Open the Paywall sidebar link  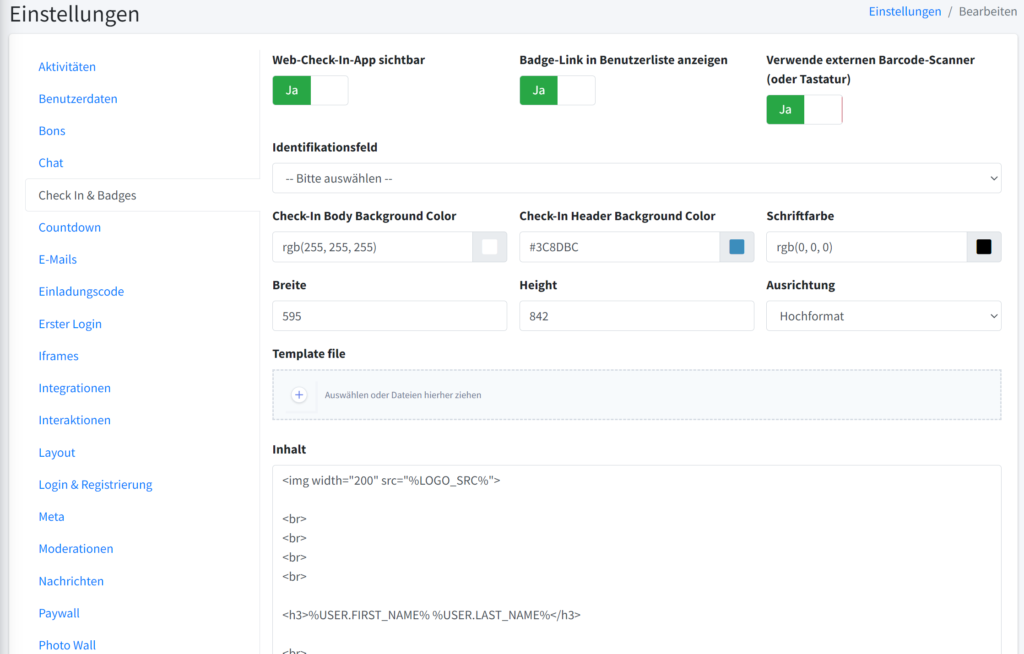[x=59, y=613]
